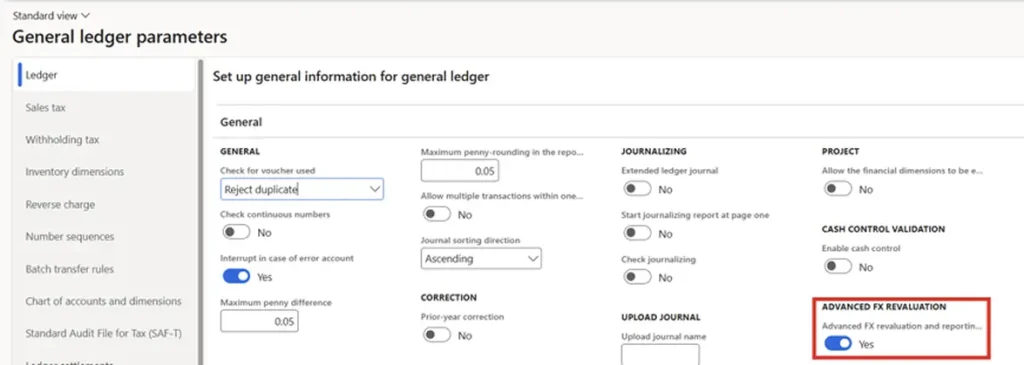Click the PROJECT group heading
Screen dimensions: 1024x365
[x=840, y=151]
